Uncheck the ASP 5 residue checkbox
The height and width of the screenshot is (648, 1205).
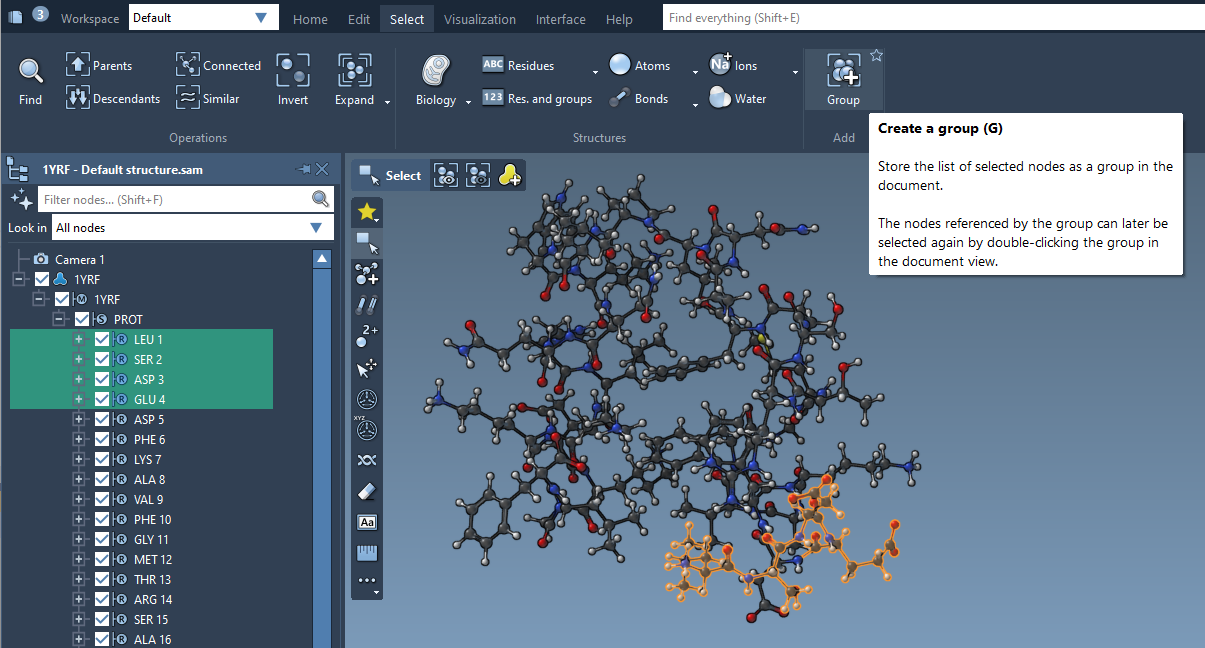102,420
